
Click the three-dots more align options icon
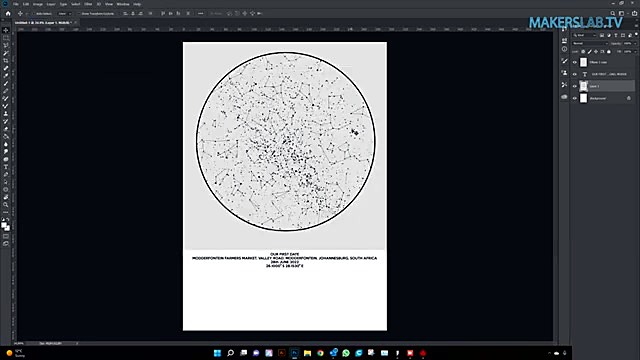(x=200, y=13)
